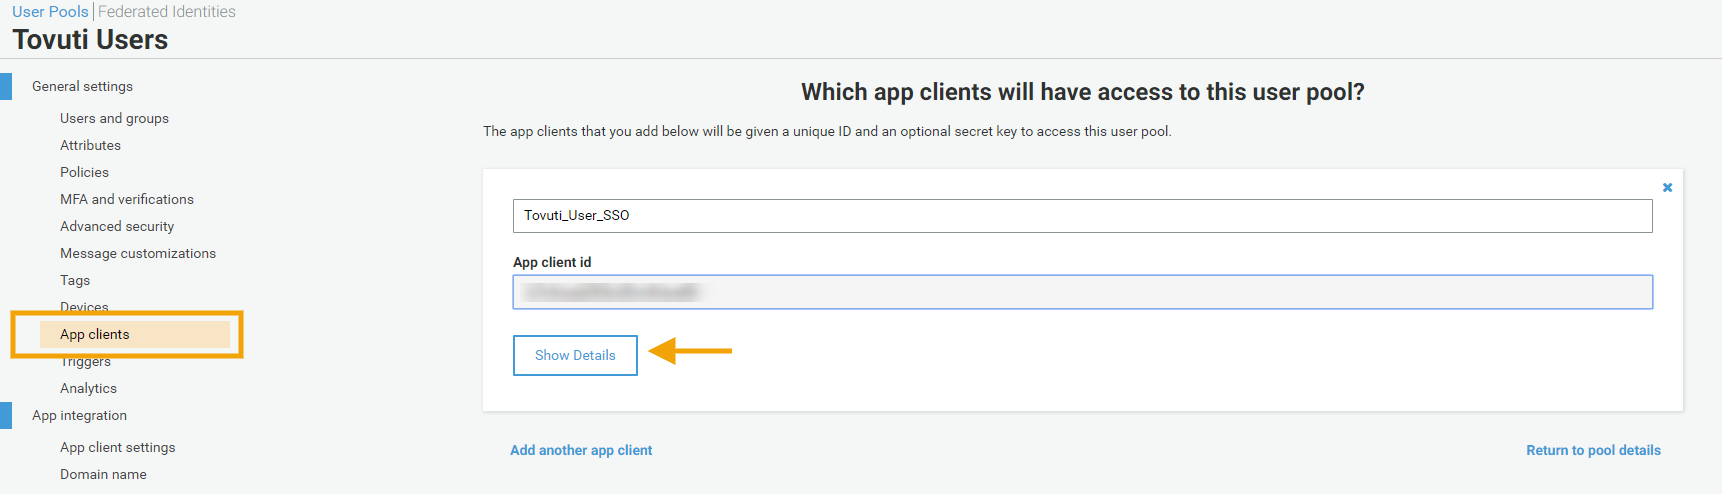Remove app client using the X icon
The width and height of the screenshot is (1722, 494).
pyautogui.click(x=1667, y=187)
